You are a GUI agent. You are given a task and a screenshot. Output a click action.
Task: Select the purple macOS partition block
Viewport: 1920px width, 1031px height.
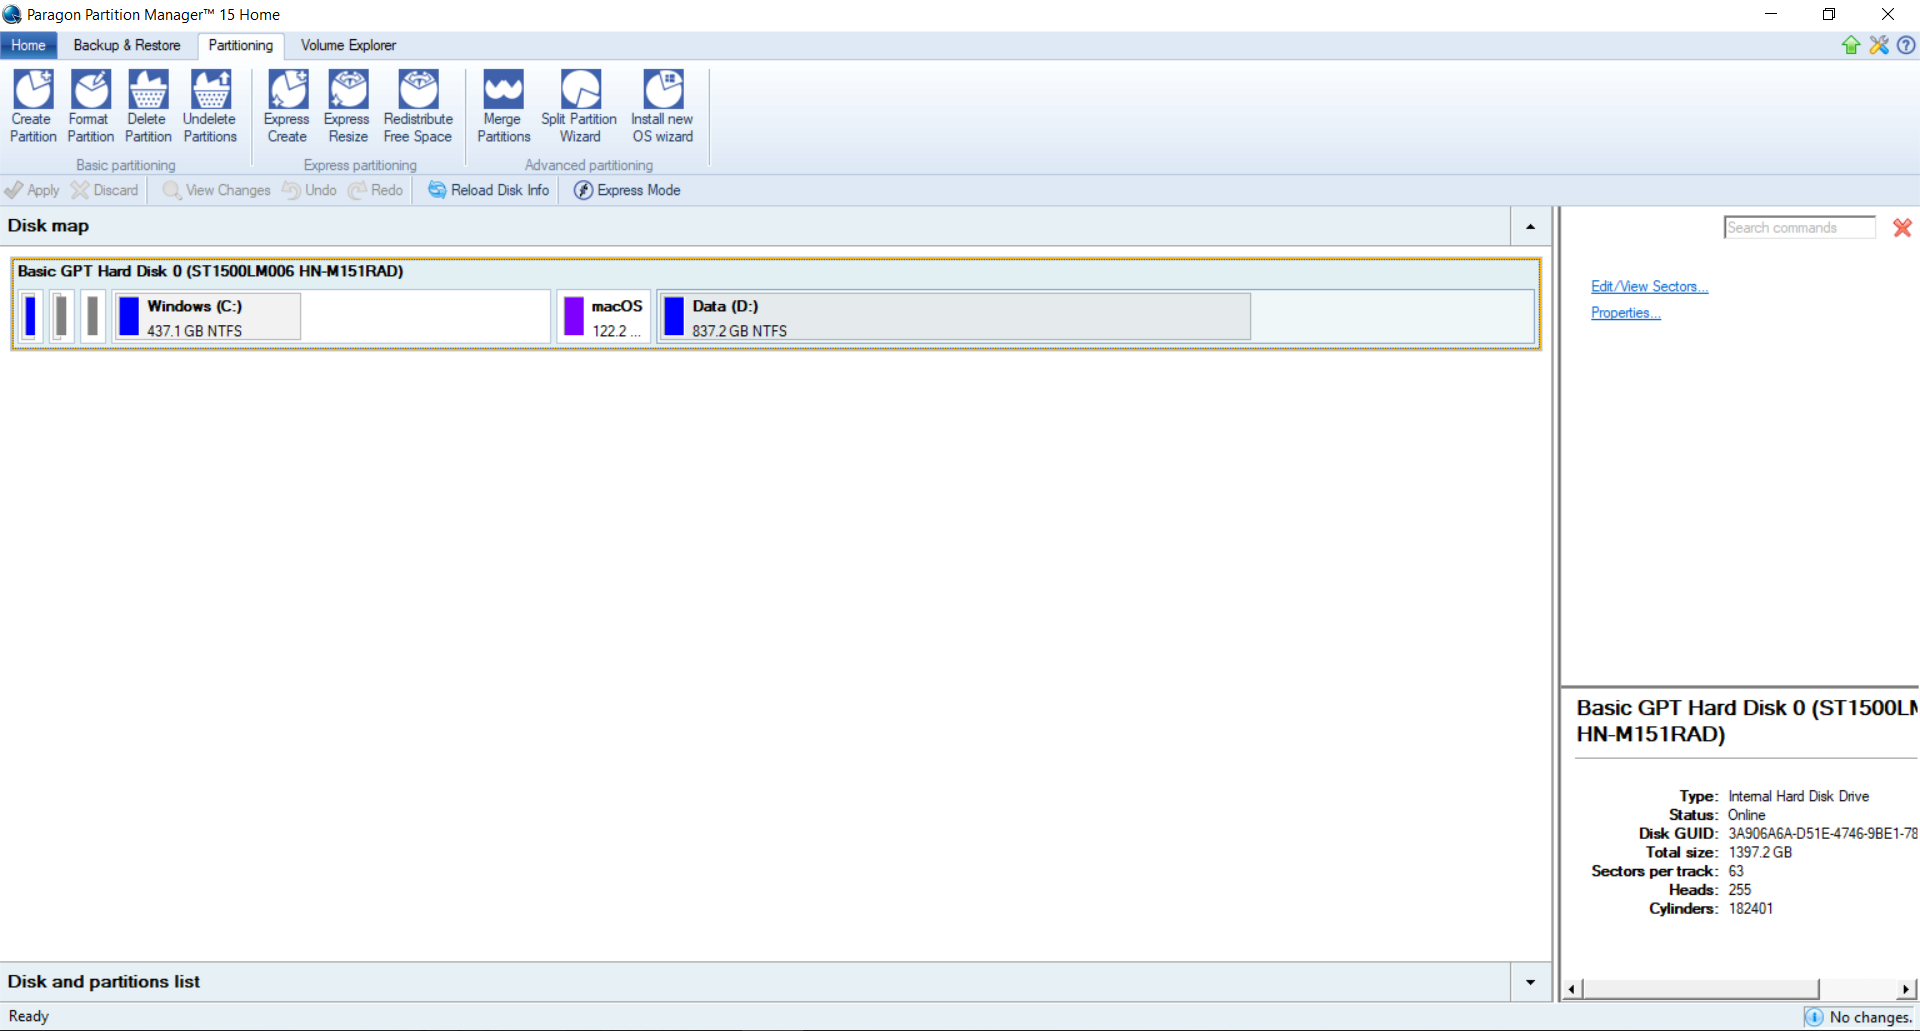tap(604, 317)
